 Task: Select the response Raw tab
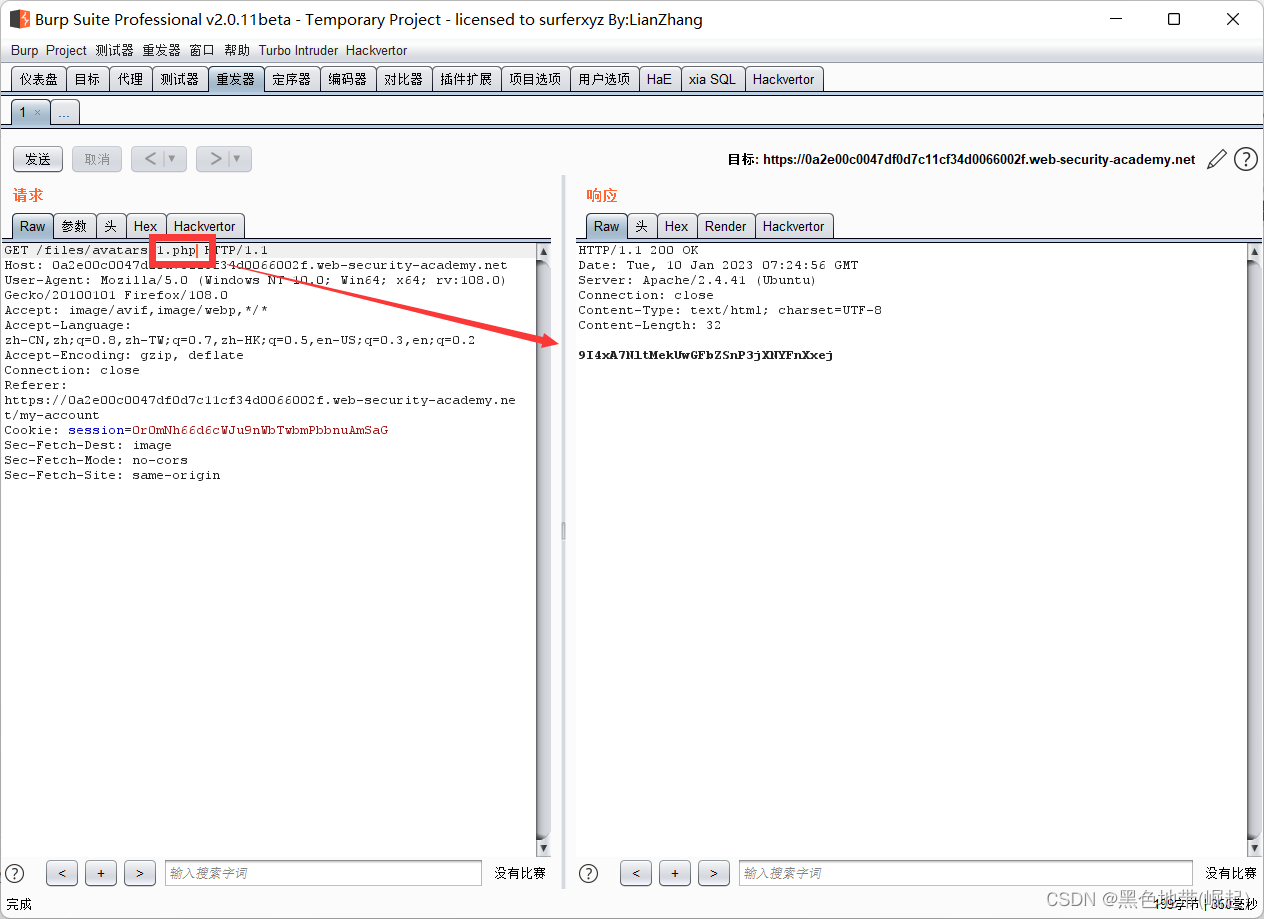pyautogui.click(x=607, y=226)
